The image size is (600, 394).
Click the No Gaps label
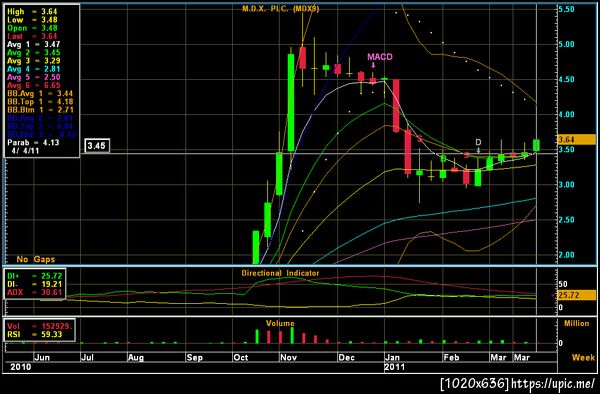(36, 259)
